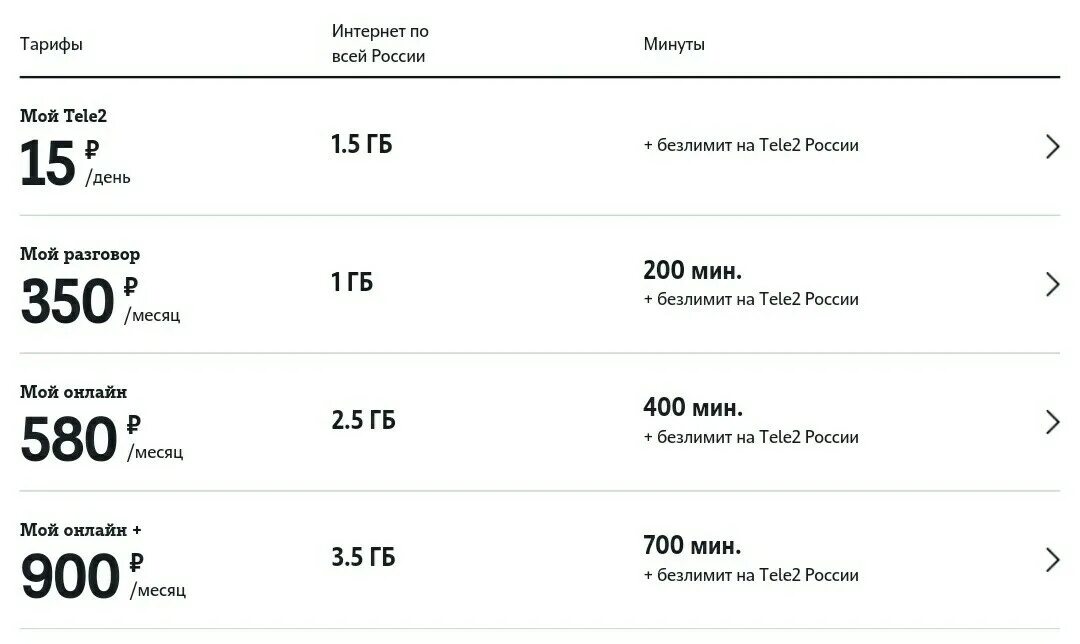
Task: Expand the Мой разговор tariff arrow
Action: click(1052, 285)
